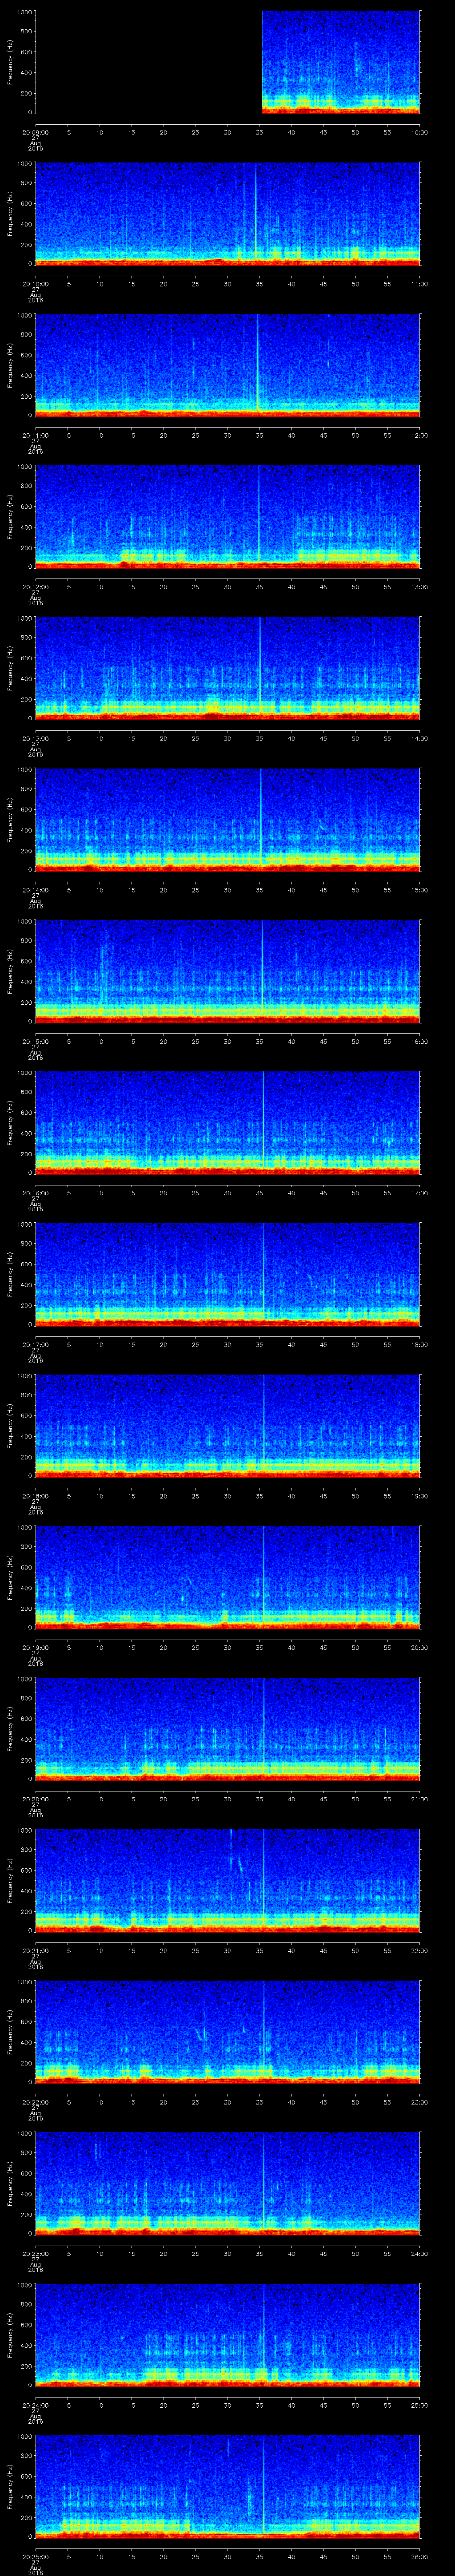The image size is (455, 2576).
Task: Click the 19:00 end time label
Action: point(419,1496)
